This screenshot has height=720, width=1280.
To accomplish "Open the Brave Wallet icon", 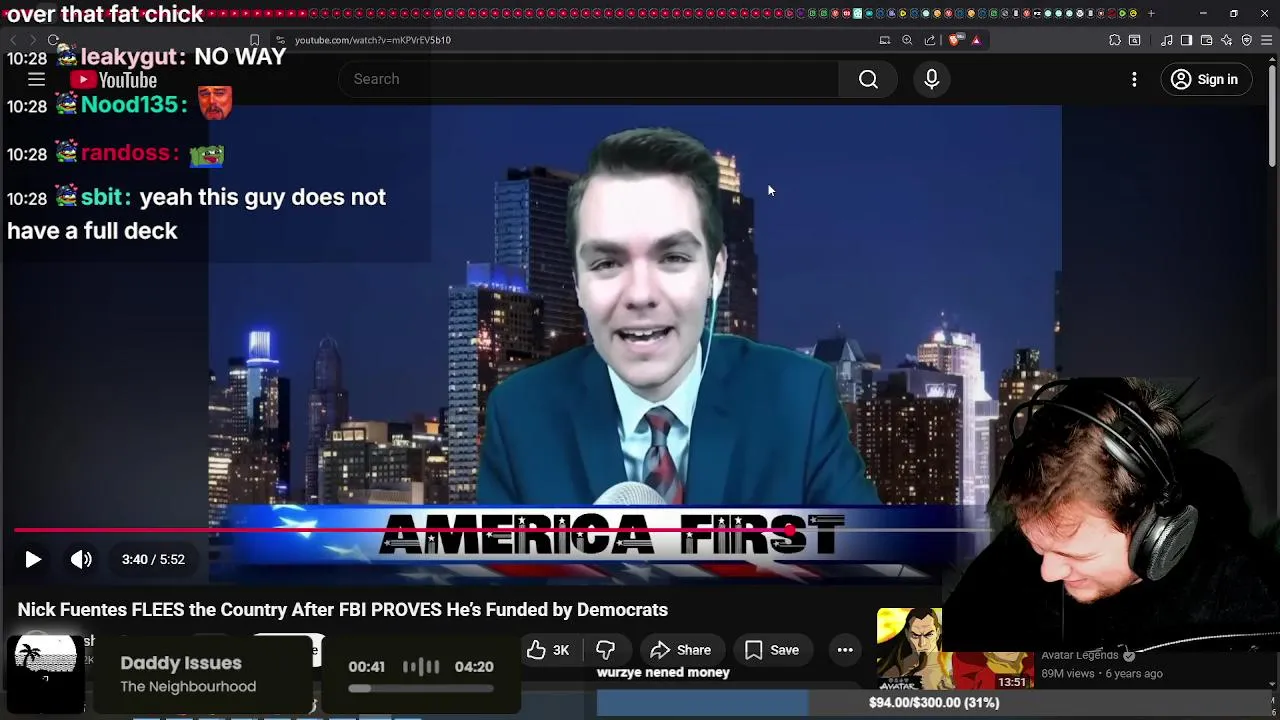I will pyautogui.click(x=1206, y=40).
